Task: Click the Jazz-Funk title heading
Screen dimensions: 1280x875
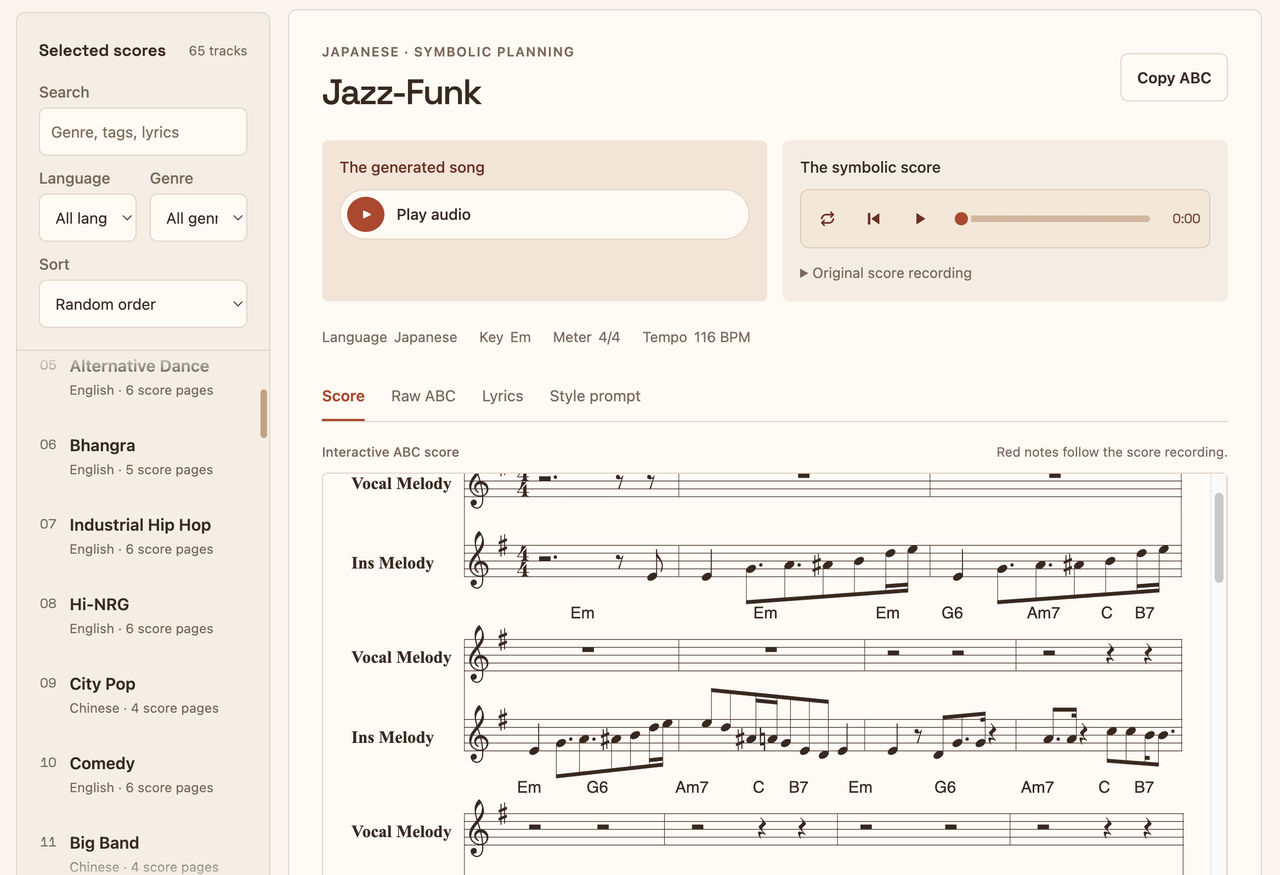Action: pos(401,92)
